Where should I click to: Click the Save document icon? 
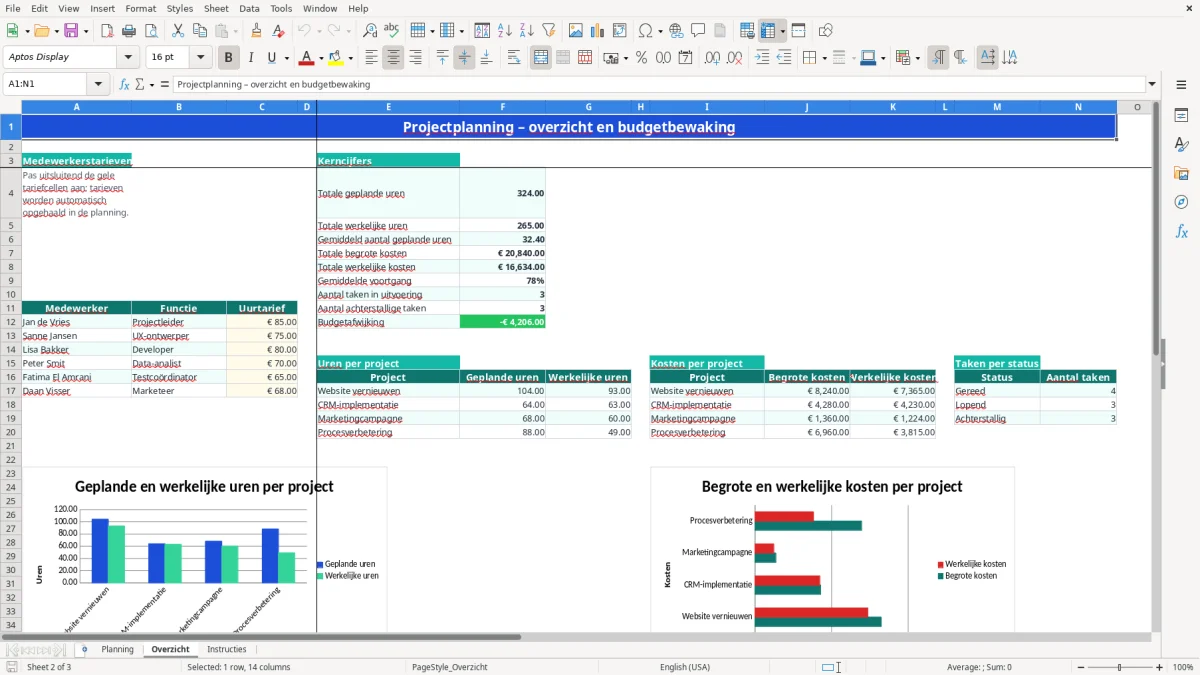tap(71, 31)
